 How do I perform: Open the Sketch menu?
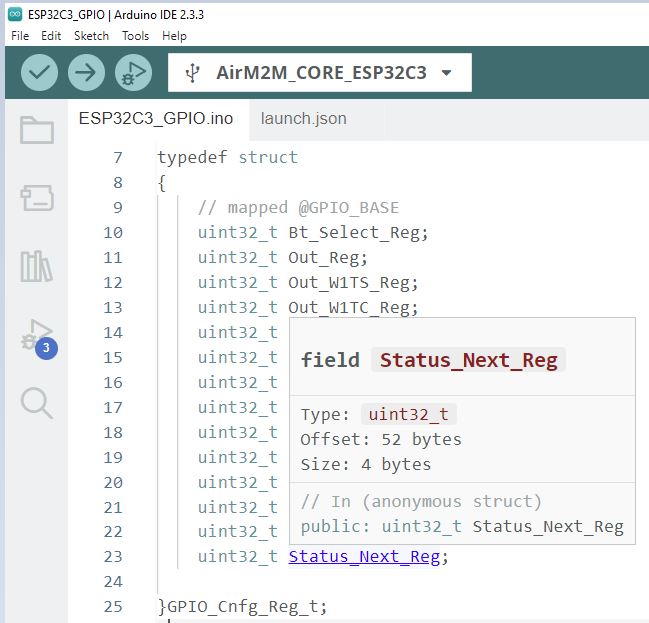pos(91,36)
